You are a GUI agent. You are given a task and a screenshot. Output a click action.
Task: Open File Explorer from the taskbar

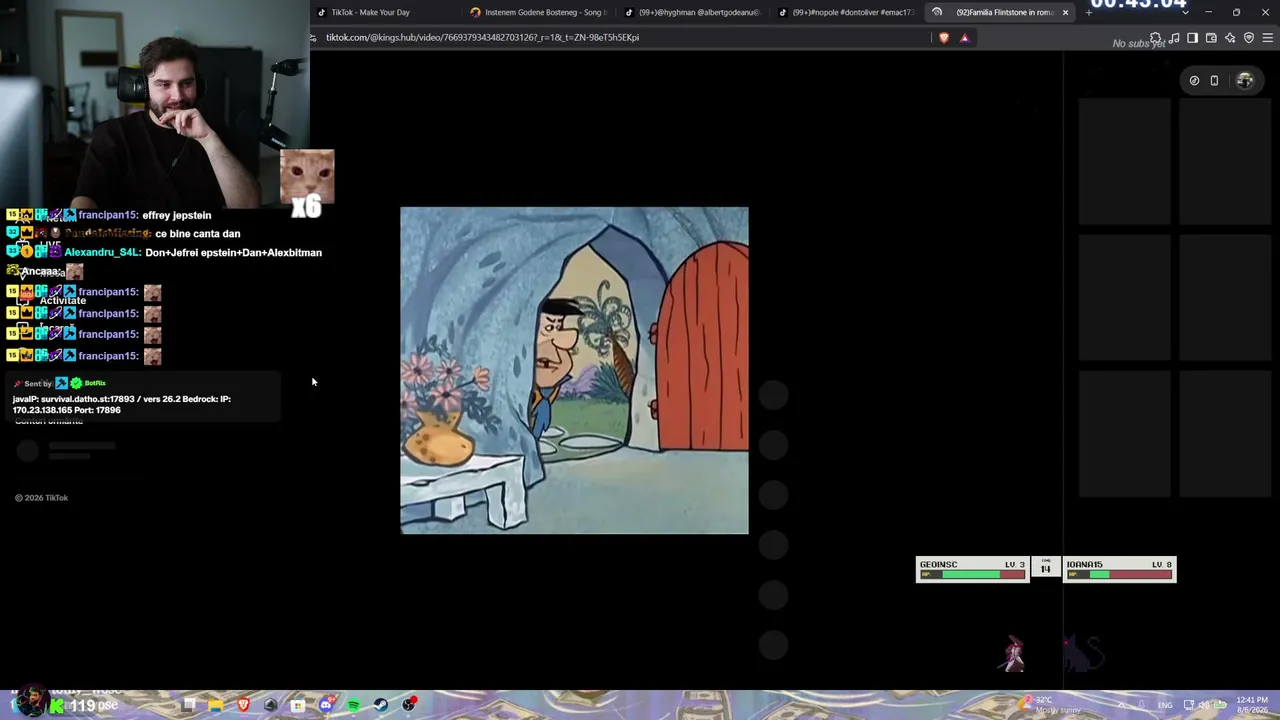pyautogui.click(x=216, y=705)
